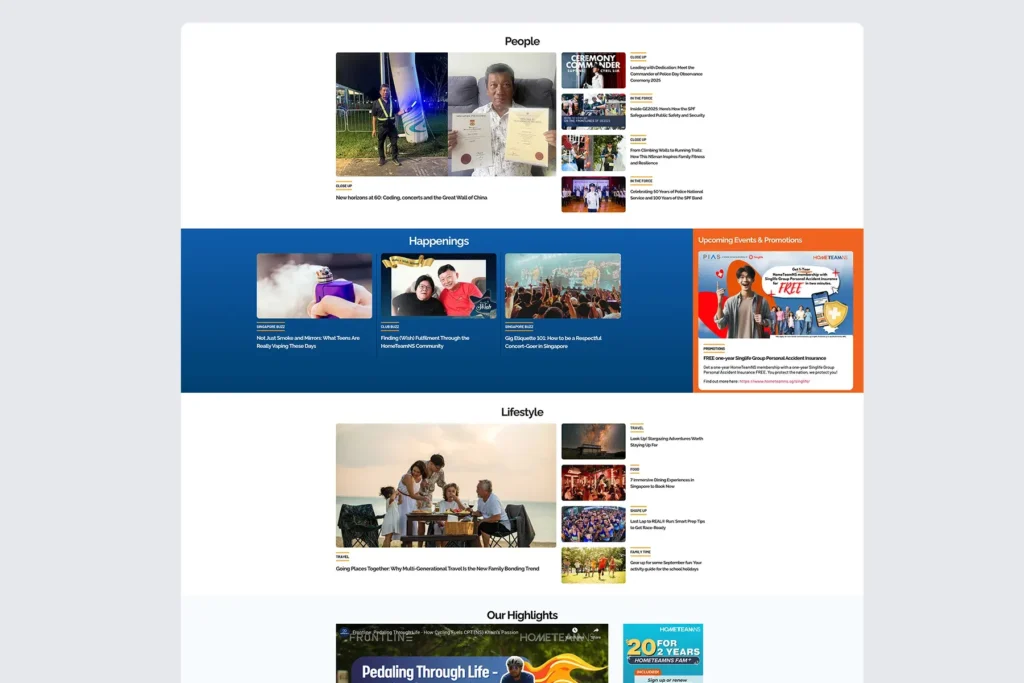1024x683 pixels.
Task: Click the SPF Band celebration thumbnail
Action: [x=593, y=194]
